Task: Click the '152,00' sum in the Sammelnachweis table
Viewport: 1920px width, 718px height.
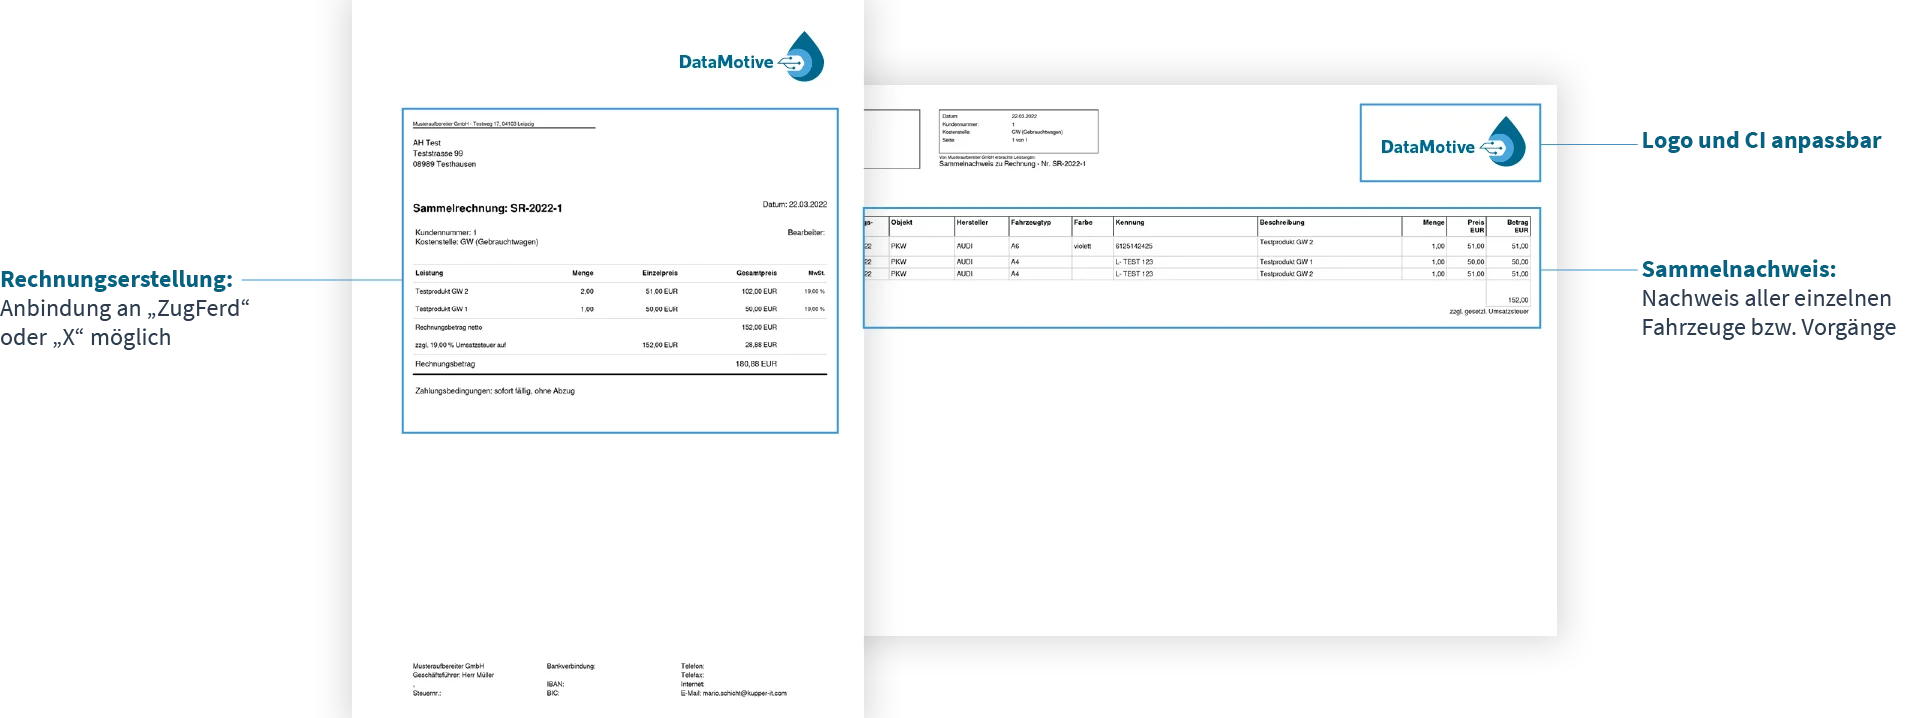Action: click(x=1518, y=300)
